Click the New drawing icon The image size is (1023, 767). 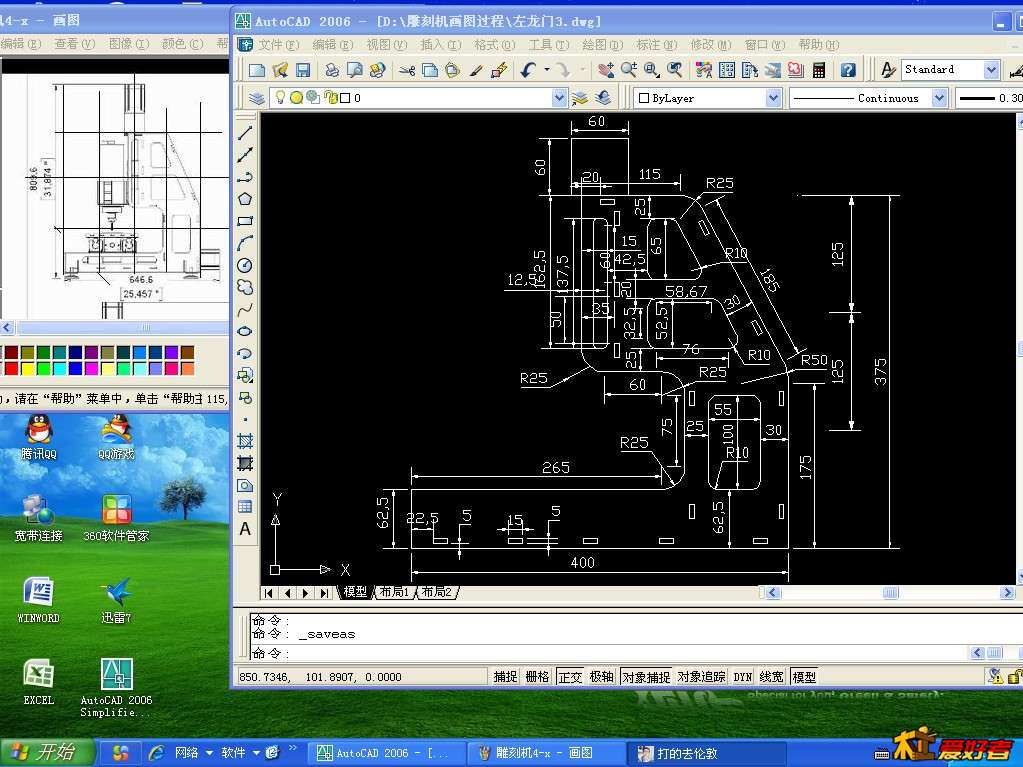[257, 70]
